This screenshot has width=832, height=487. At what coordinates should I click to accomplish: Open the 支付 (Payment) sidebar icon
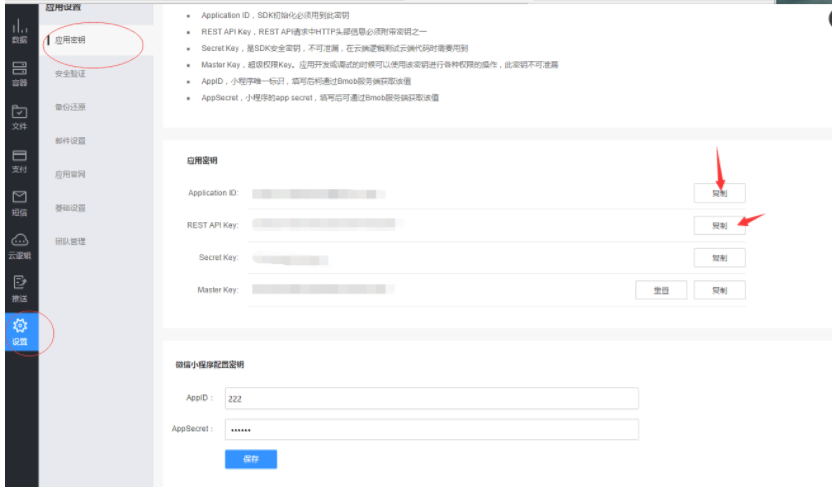pos(19,160)
